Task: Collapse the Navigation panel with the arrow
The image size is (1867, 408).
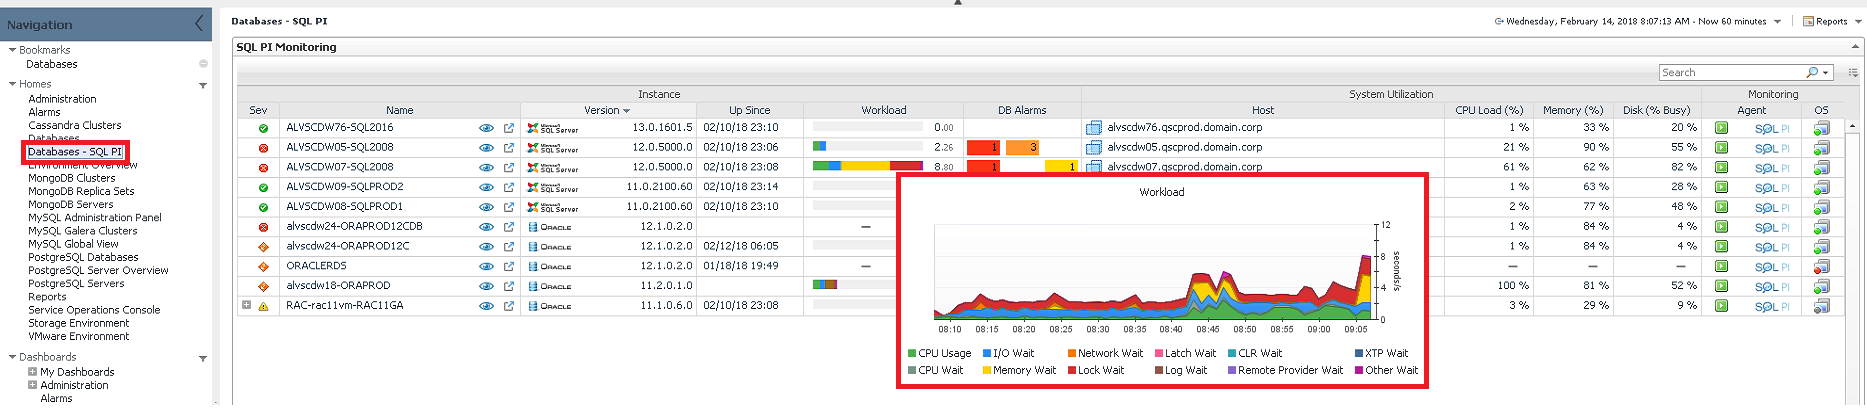Action: (198, 23)
